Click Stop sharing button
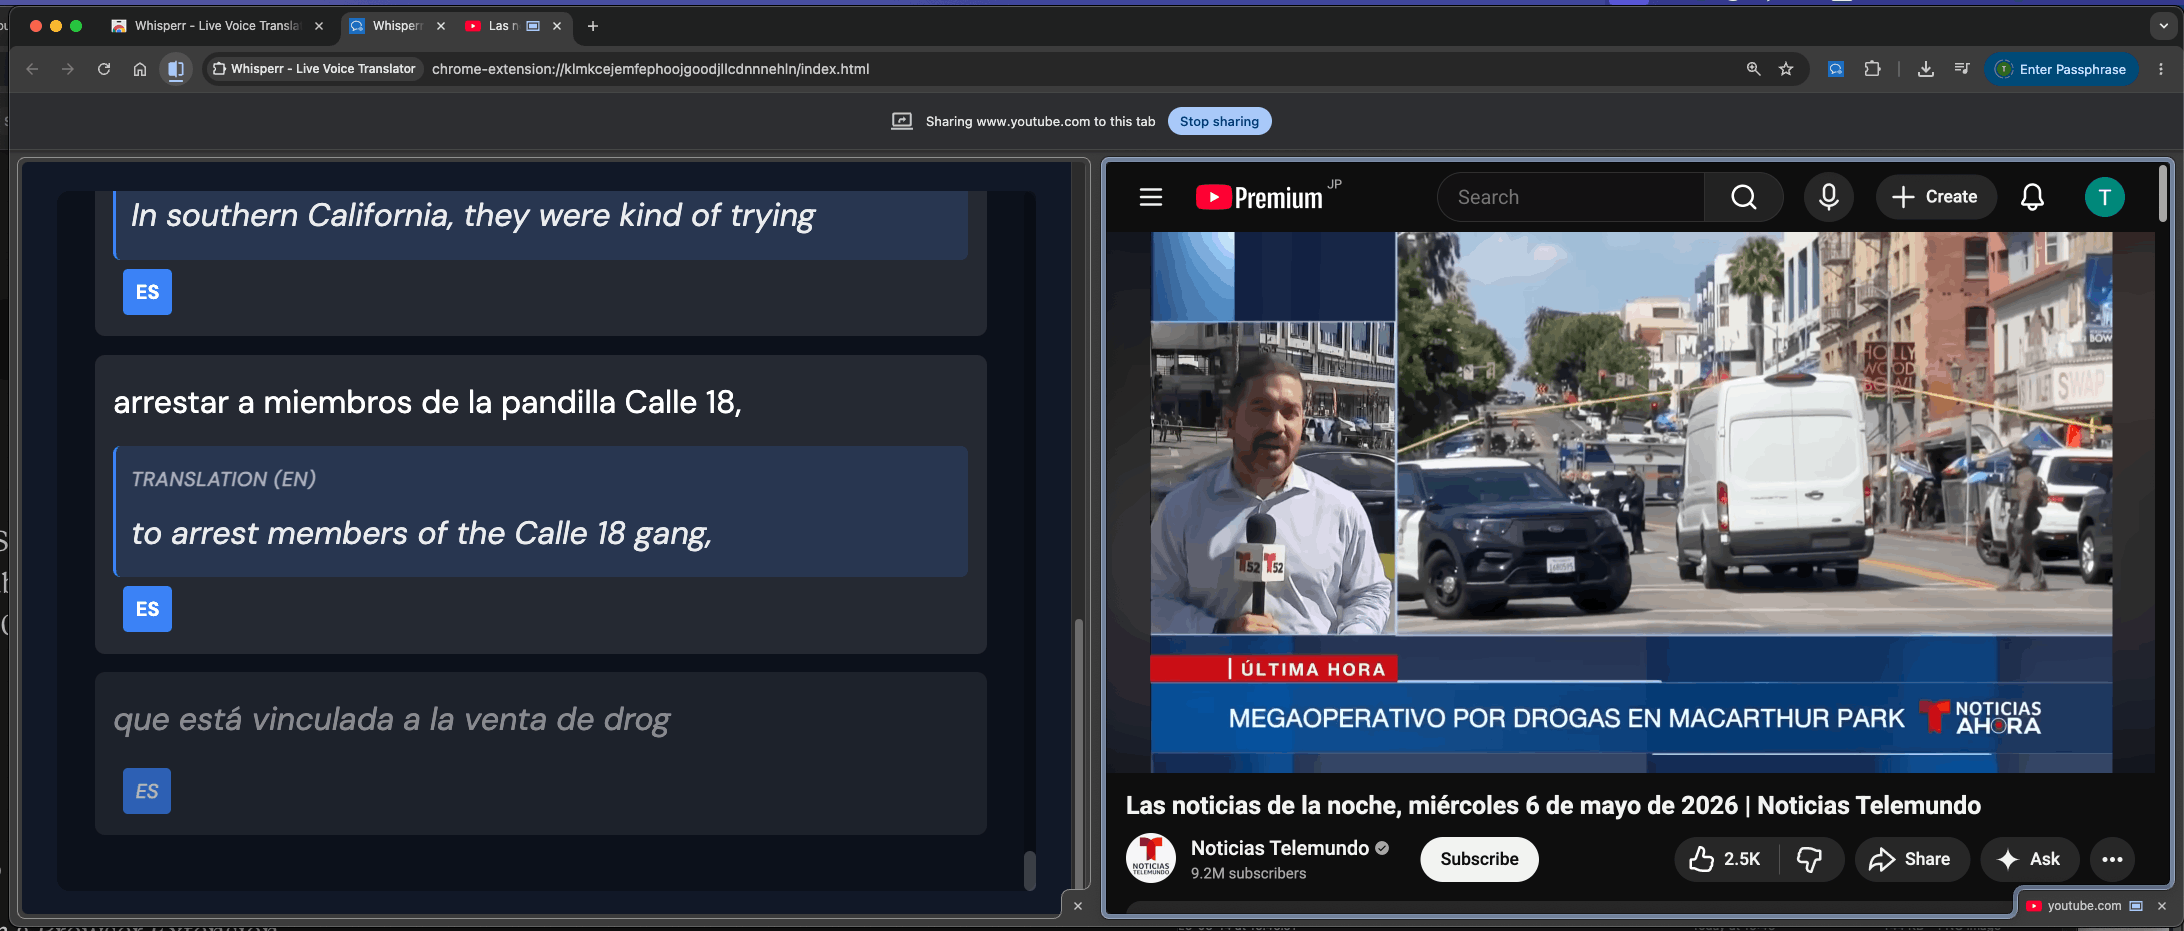The width and height of the screenshot is (2184, 931). (x=1219, y=121)
